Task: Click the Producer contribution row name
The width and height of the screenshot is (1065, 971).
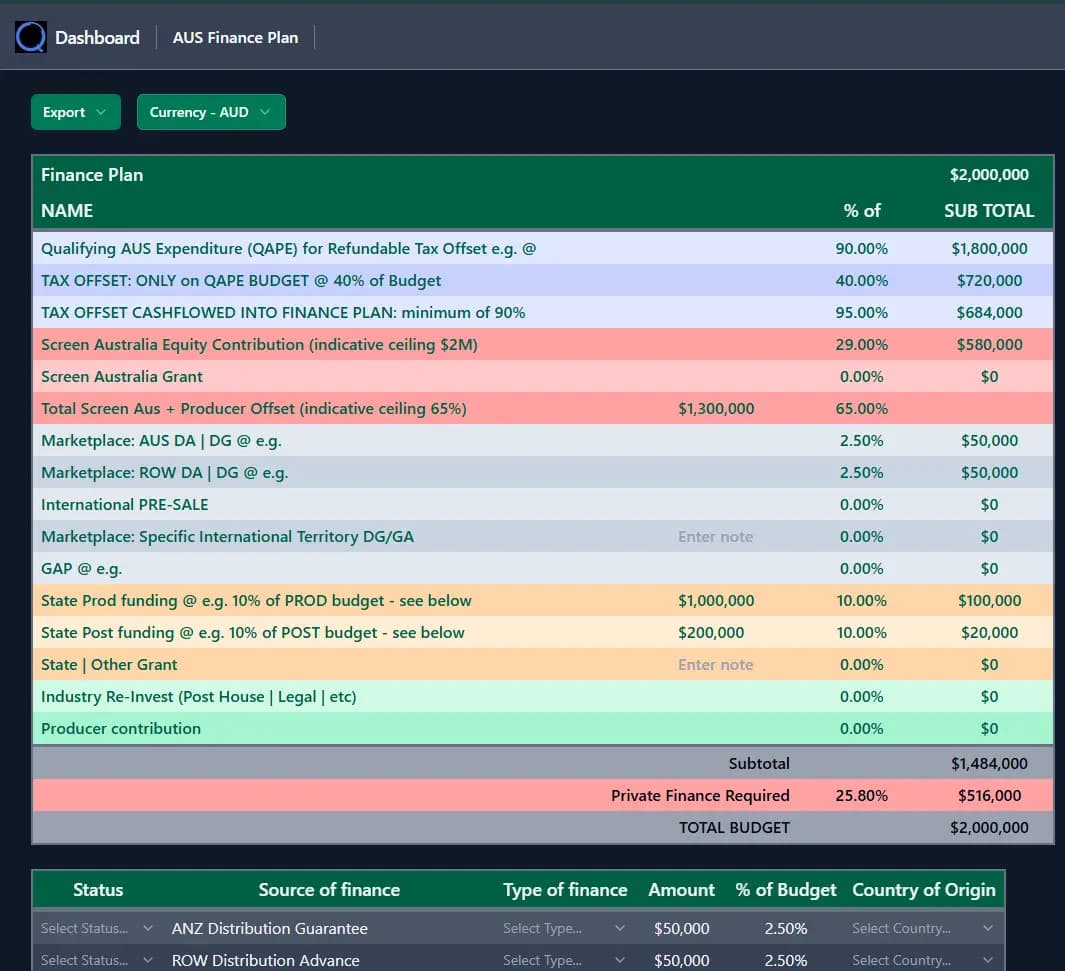Action: pyautogui.click(x=121, y=729)
